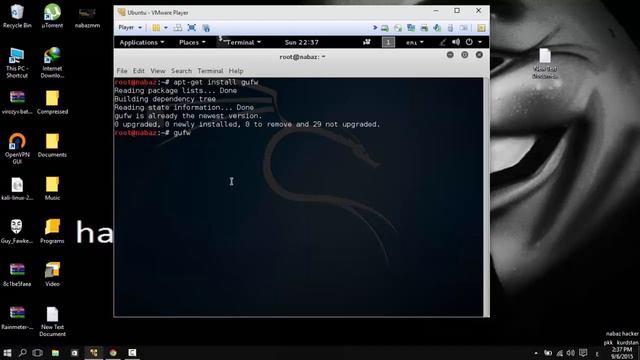Expand the arrow beside the pause icon
The height and width of the screenshot is (360, 640).
[166, 28]
